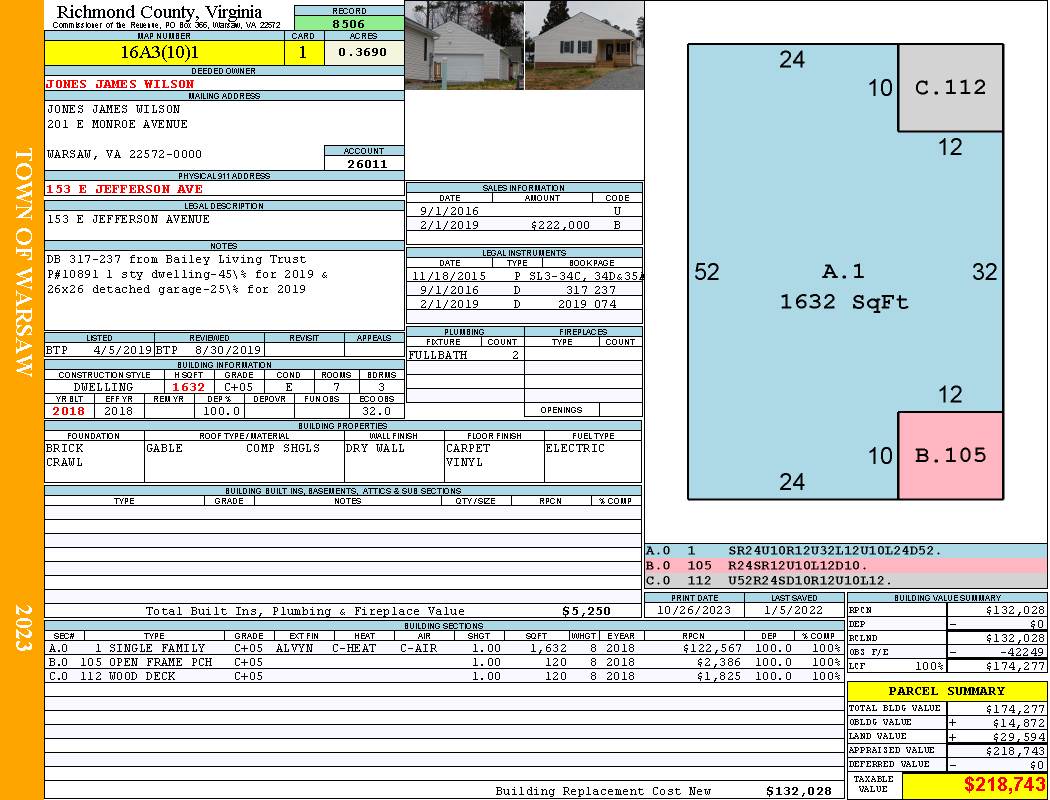The image size is (1050, 800).
Task: Open the garage photo thumbnail
Action: tap(464, 45)
